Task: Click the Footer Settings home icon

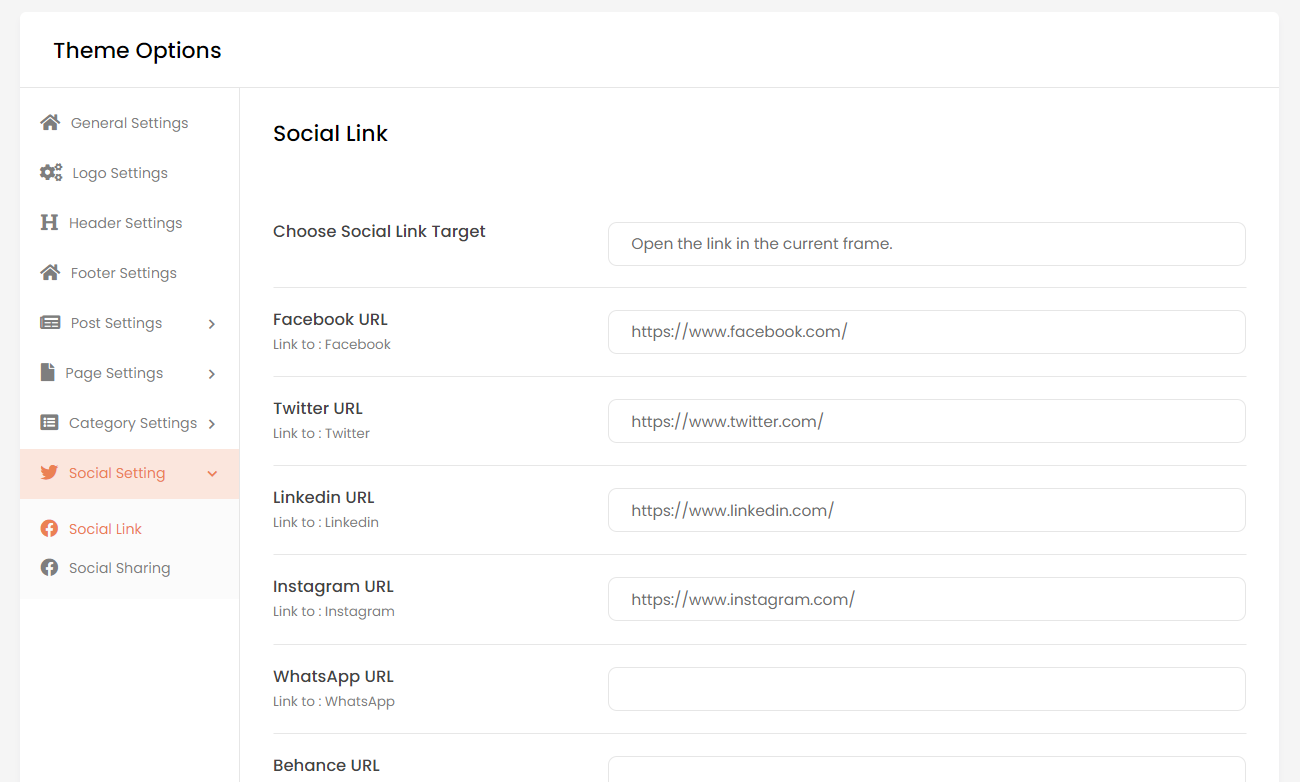Action: pyautogui.click(x=50, y=273)
